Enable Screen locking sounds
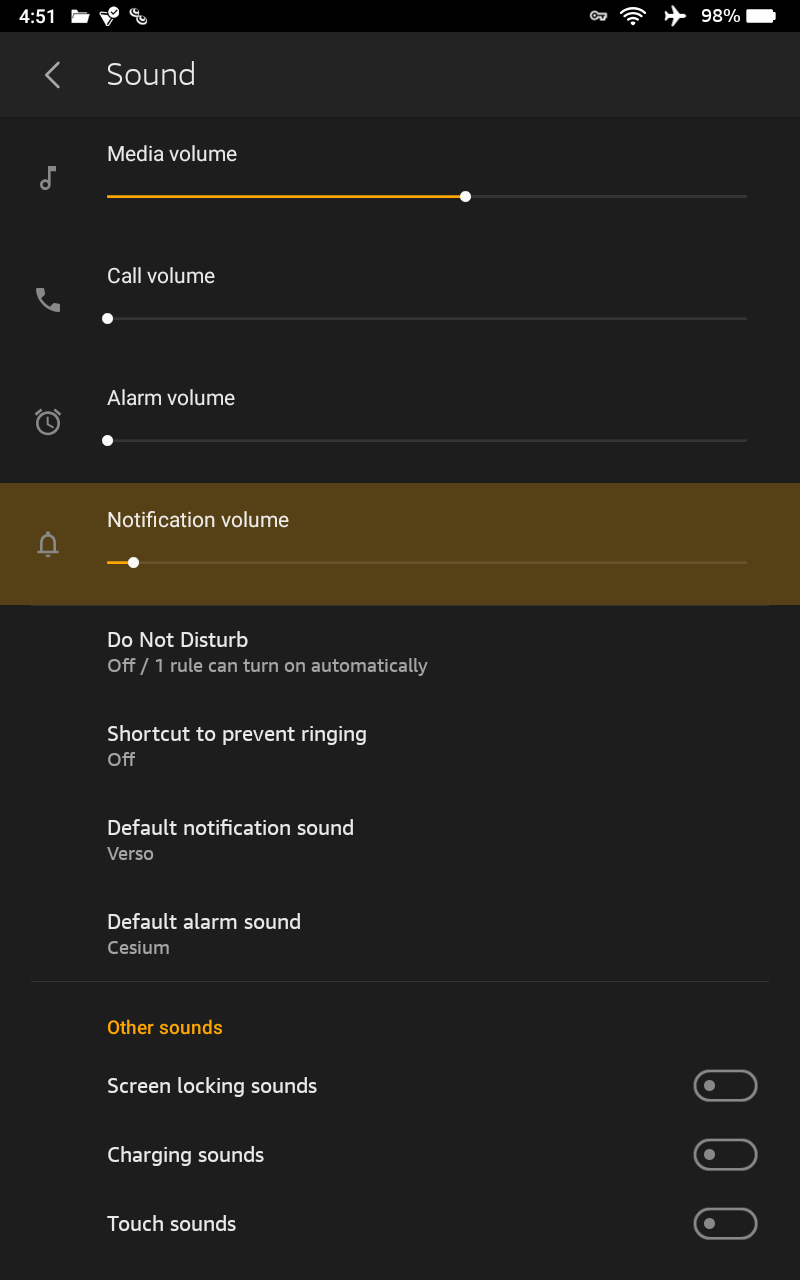 coord(725,1085)
